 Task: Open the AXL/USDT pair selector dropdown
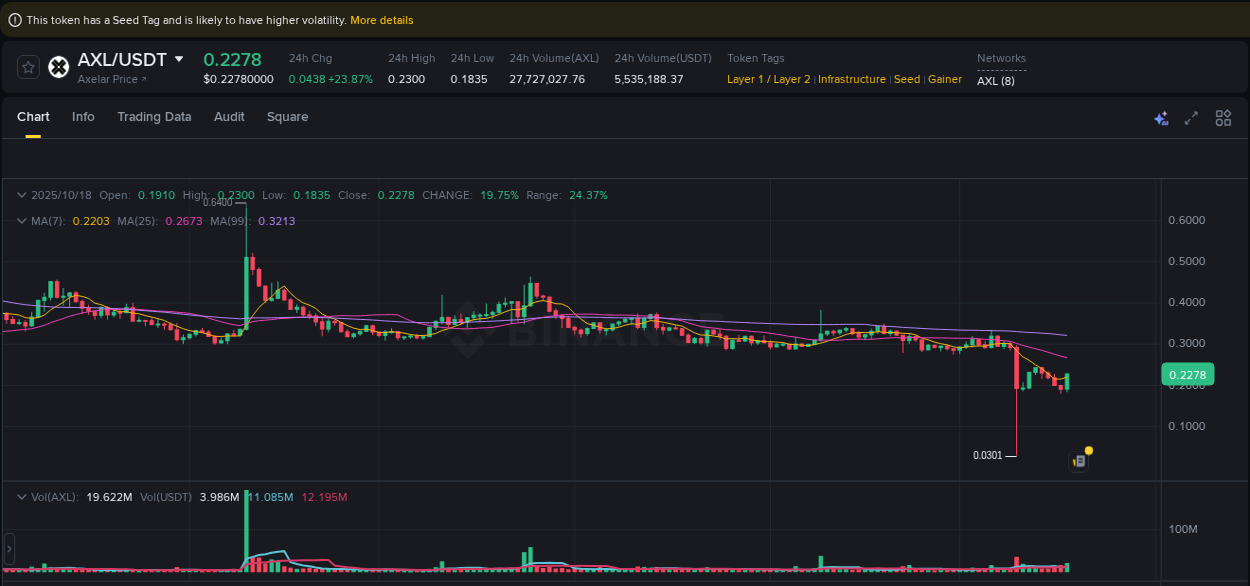pyautogui.click(x=178, y=59)
